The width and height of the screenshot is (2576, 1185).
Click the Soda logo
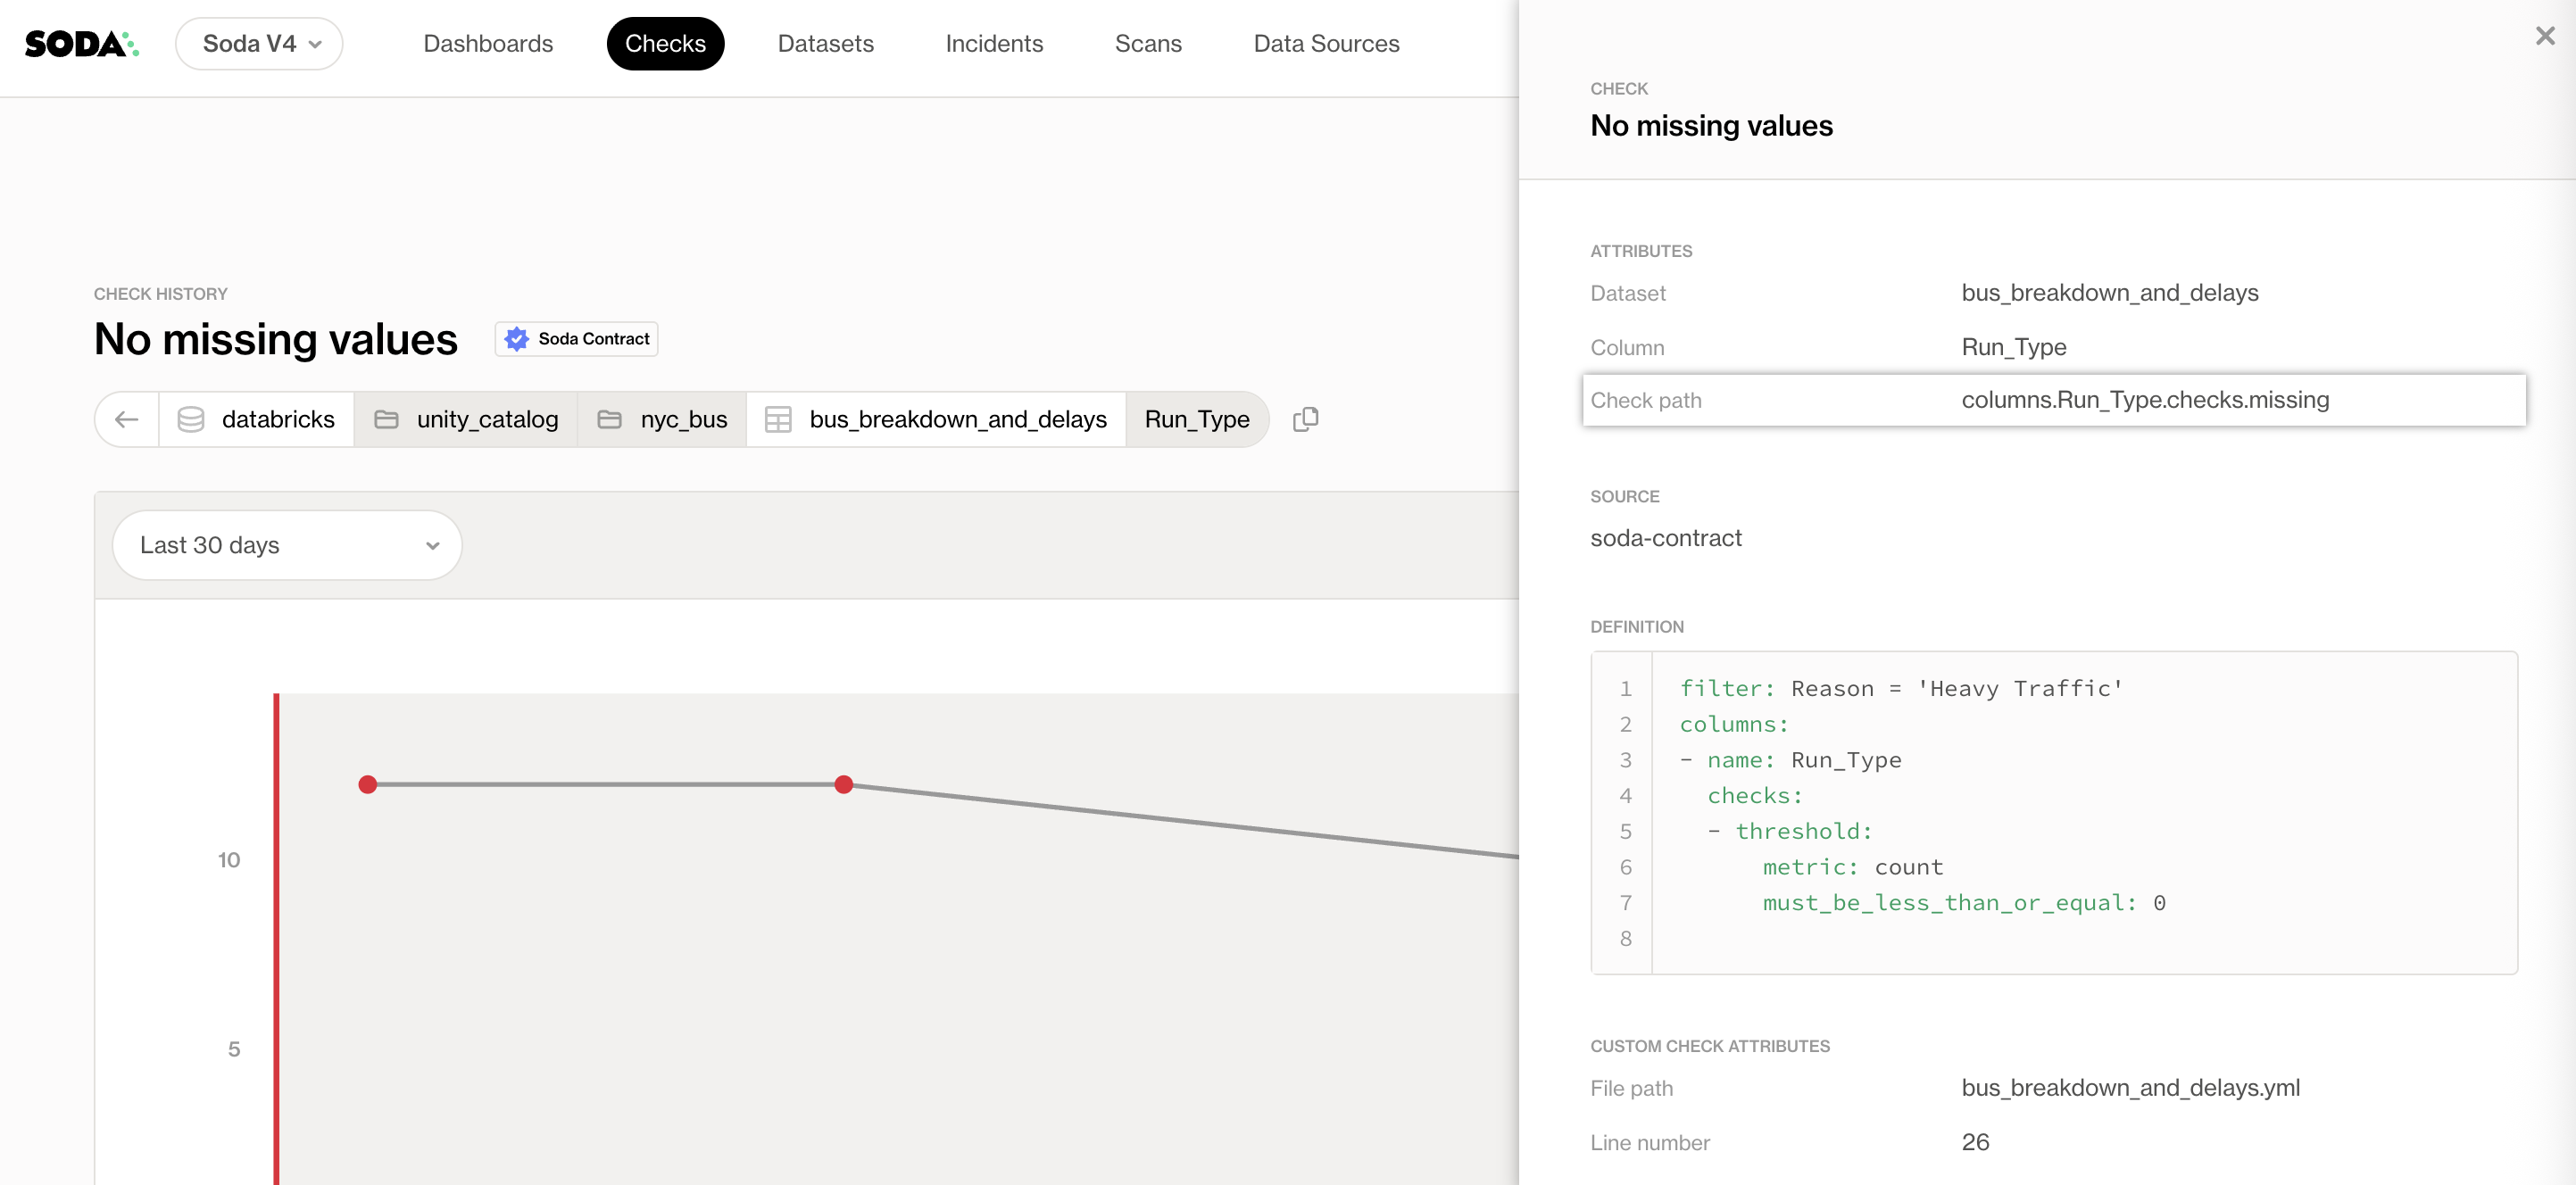point(80,44)
